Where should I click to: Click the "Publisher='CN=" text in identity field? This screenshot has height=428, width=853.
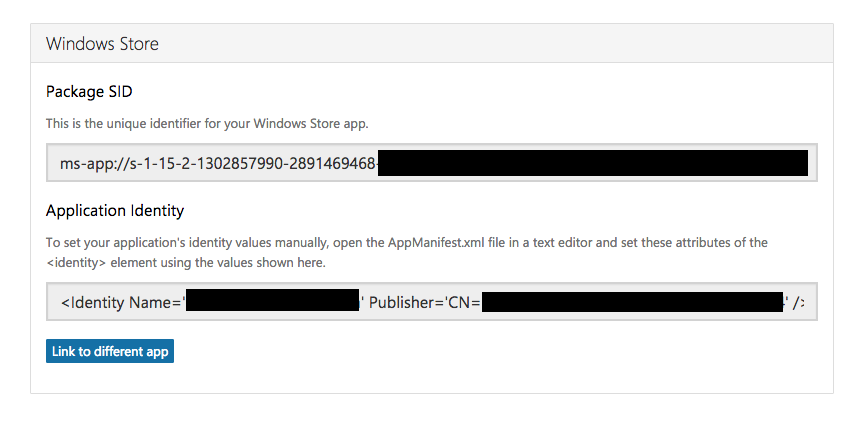425,302
